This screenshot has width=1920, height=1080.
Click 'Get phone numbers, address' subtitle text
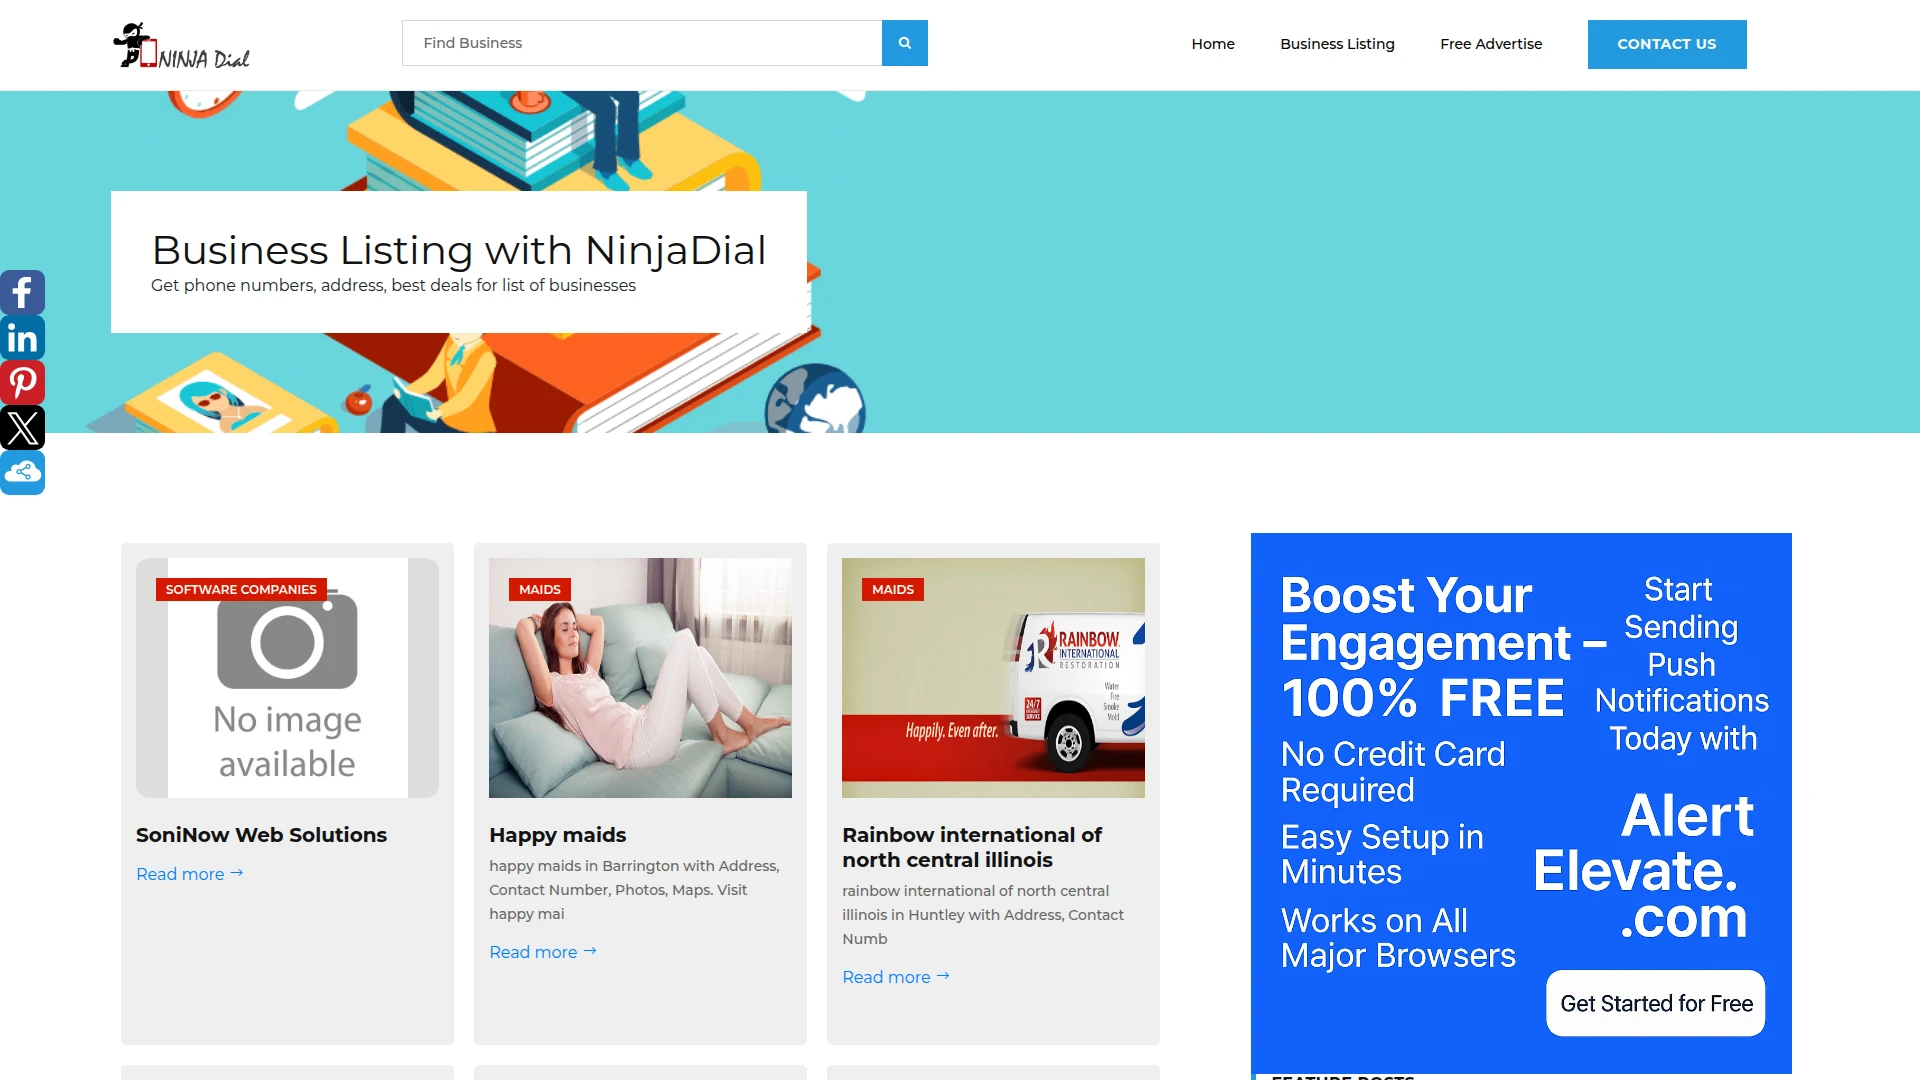click(393, 285)
